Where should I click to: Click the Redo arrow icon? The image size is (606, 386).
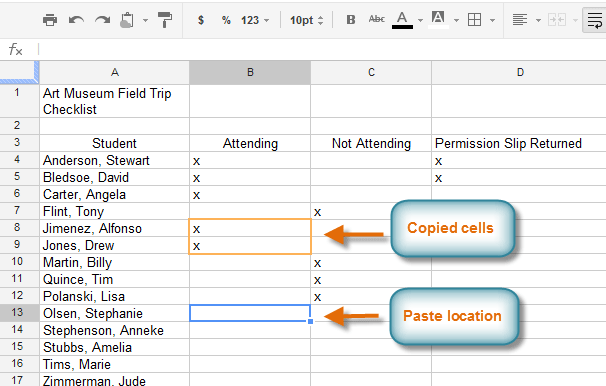point(102,19)
